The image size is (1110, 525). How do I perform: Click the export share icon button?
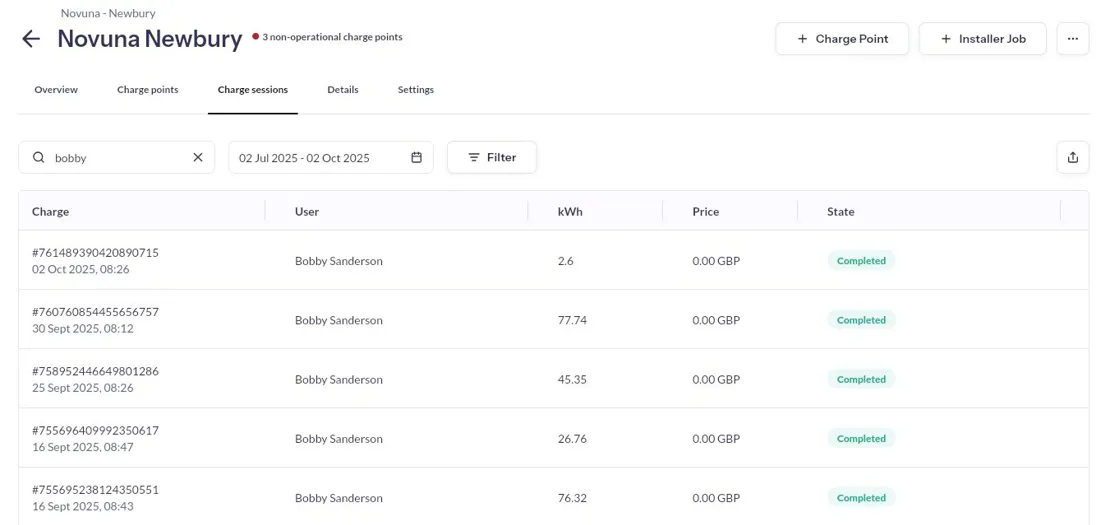pyautogui.click(x=1072, y=157)
